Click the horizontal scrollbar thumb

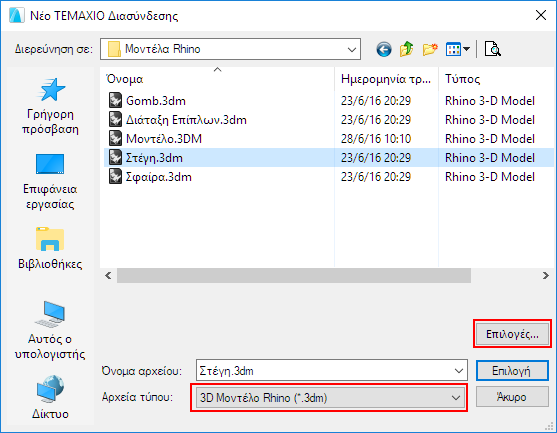[x=294, y=276]
